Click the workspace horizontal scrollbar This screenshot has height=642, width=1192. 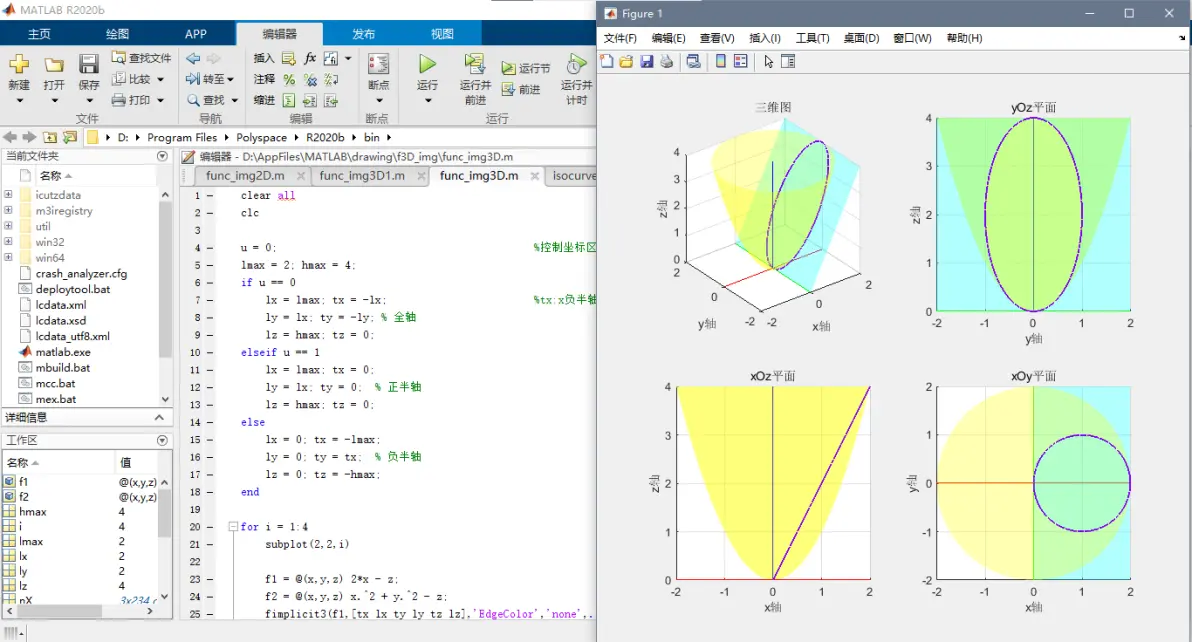(x=61, y=611)
